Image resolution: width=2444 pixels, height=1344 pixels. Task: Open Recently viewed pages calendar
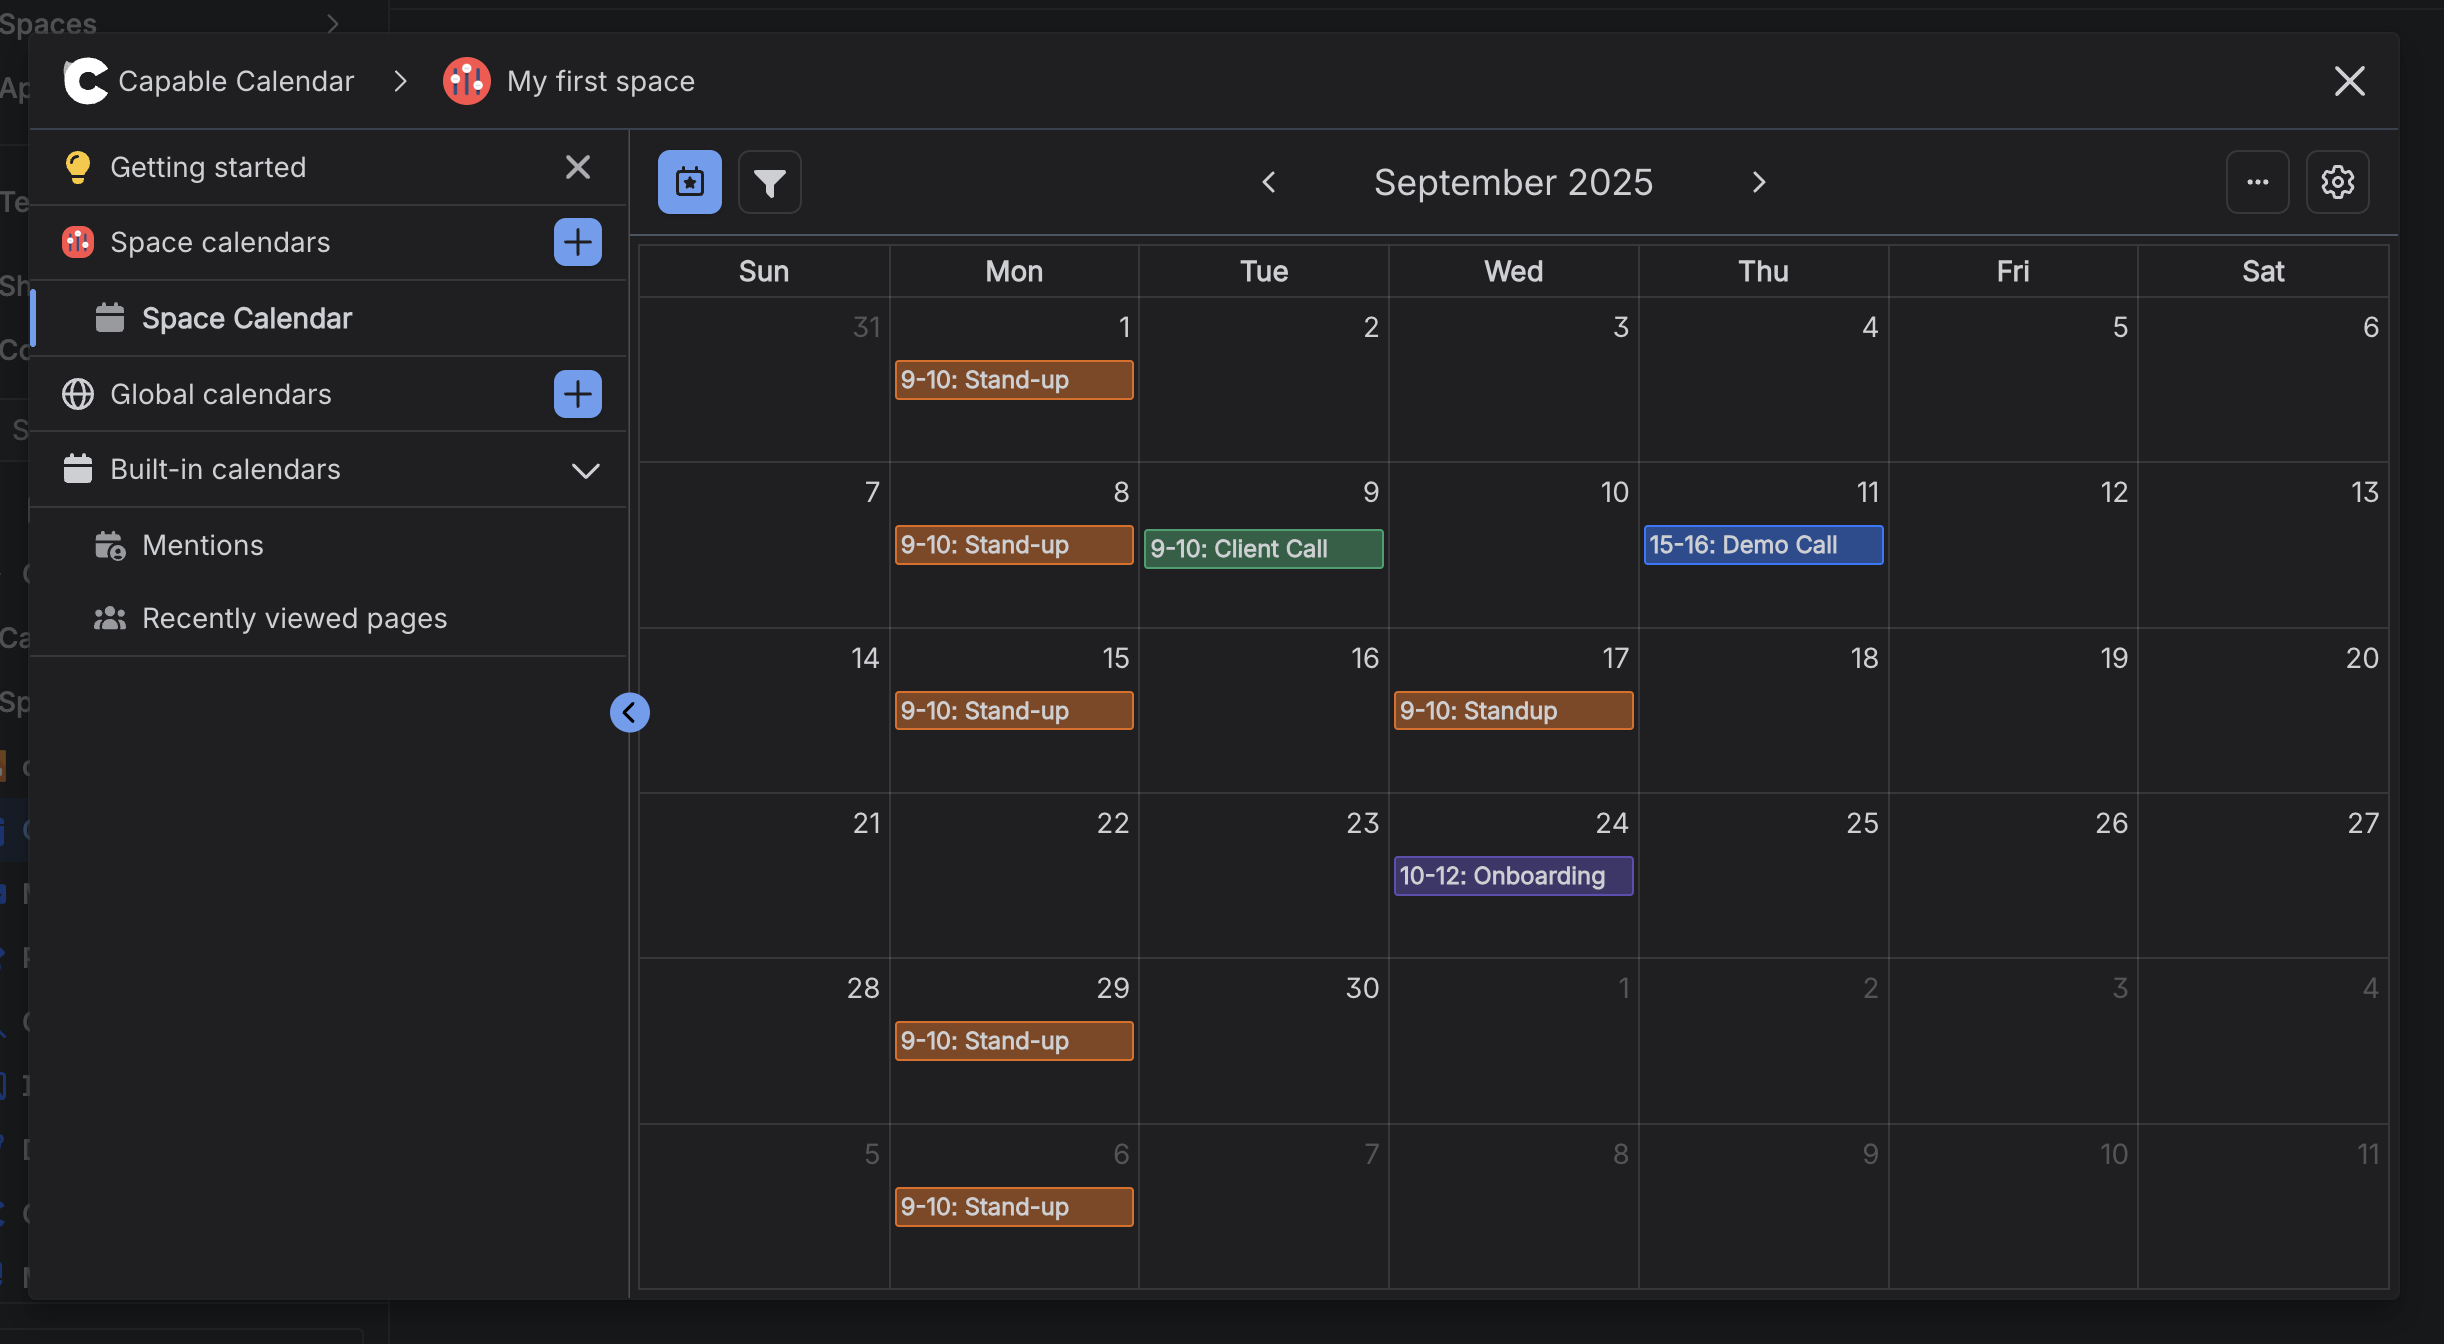294,618
